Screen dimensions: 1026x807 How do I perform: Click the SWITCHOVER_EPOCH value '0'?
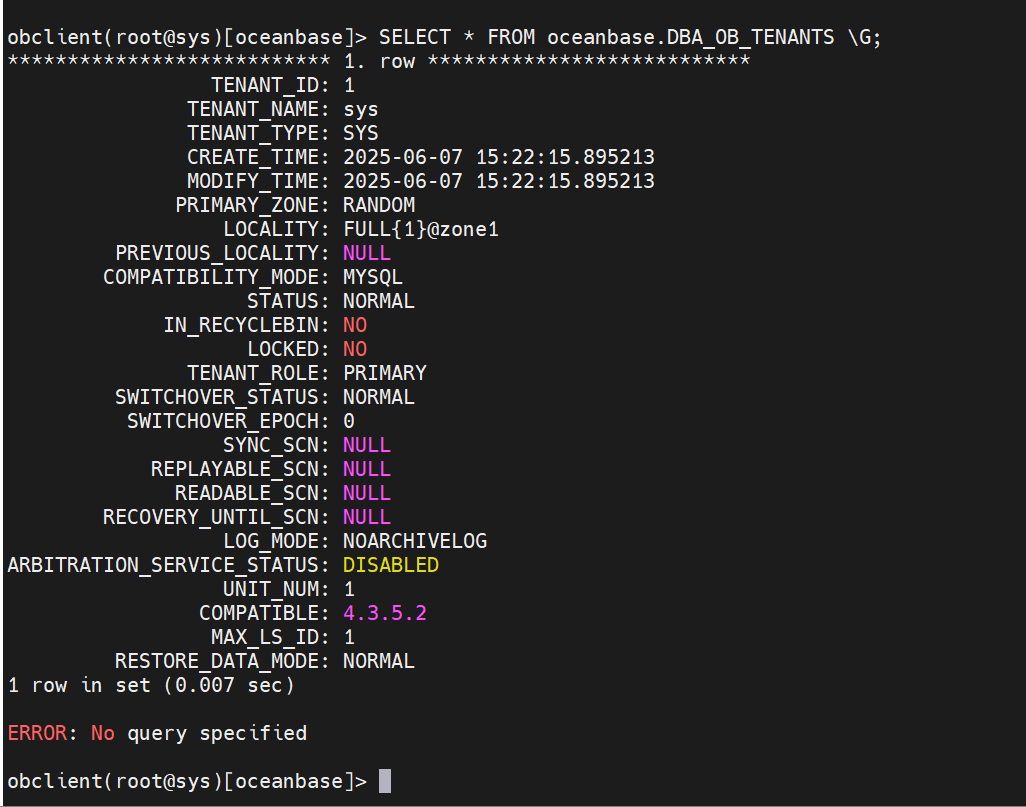tap(349, 421)
